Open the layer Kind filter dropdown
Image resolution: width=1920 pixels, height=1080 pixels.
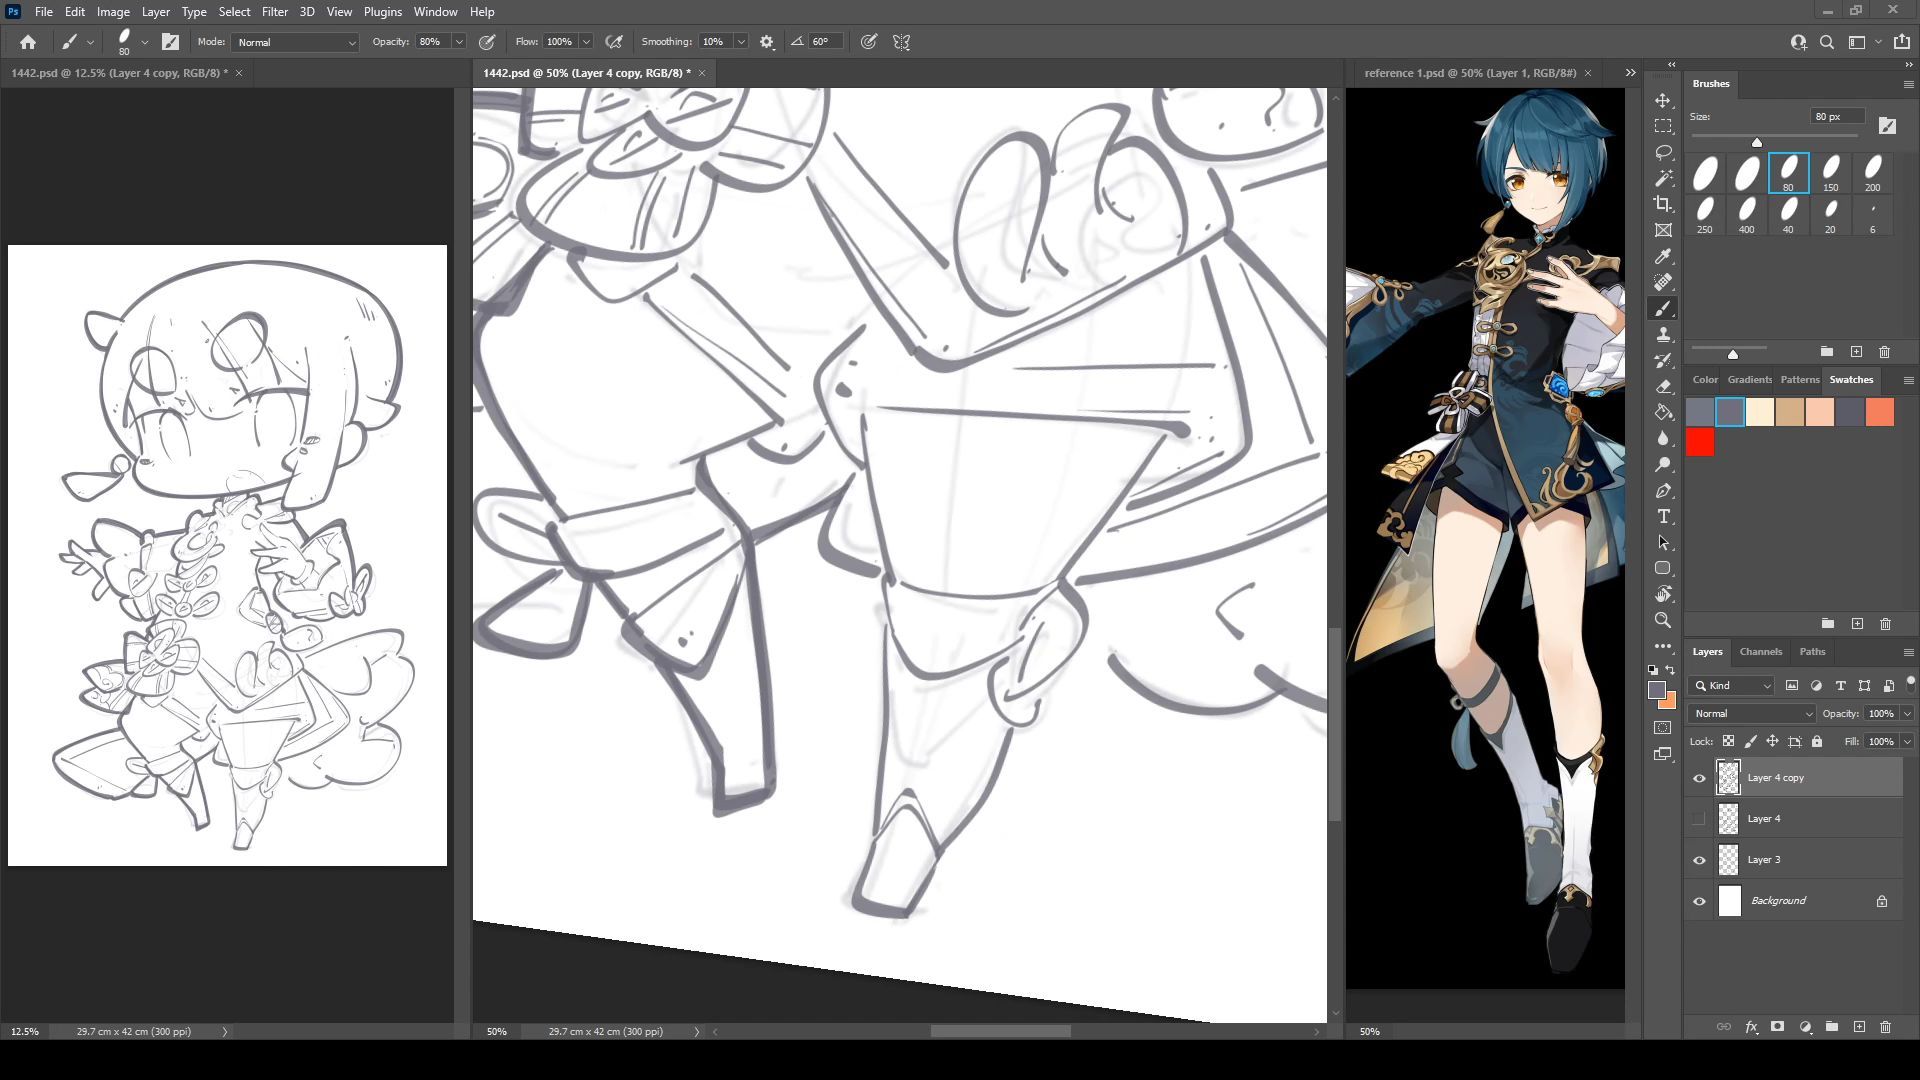1732,685
